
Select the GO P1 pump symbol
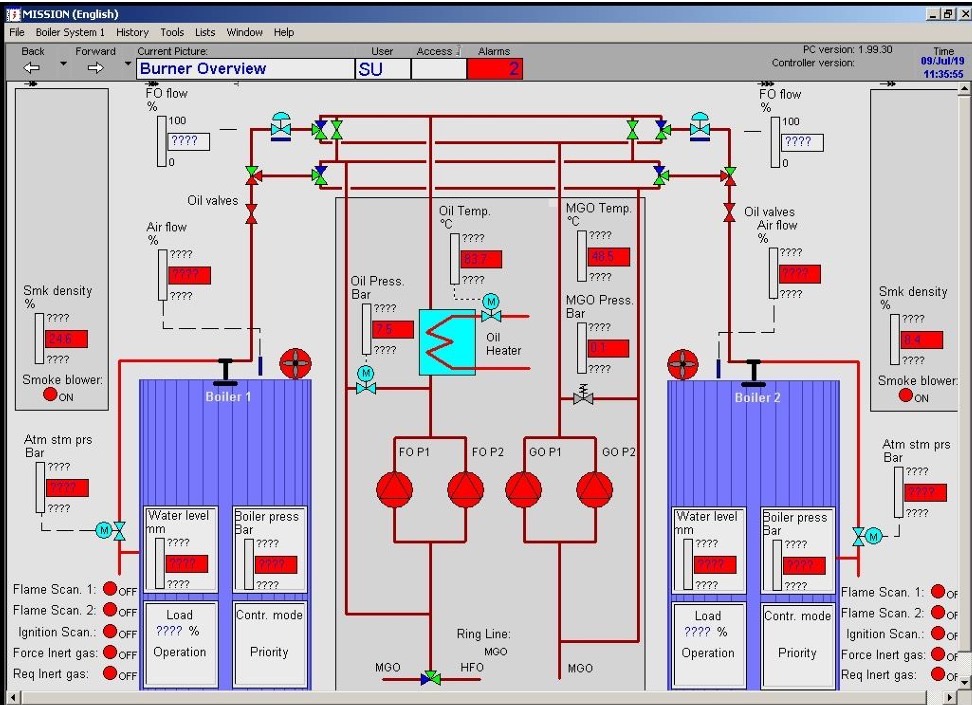tap(524, 489)
